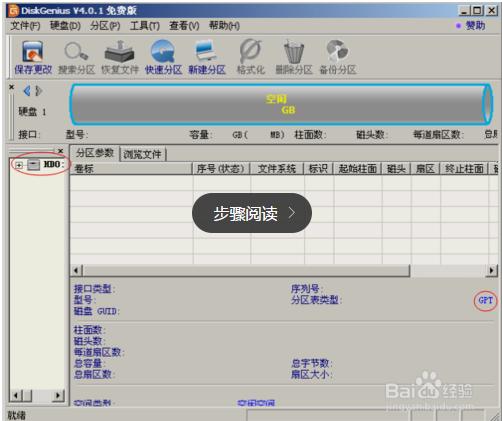Click the HD0 disk drive icon
Image resolution: width=502 pixels, height=421 pixels.
[33, 164]
